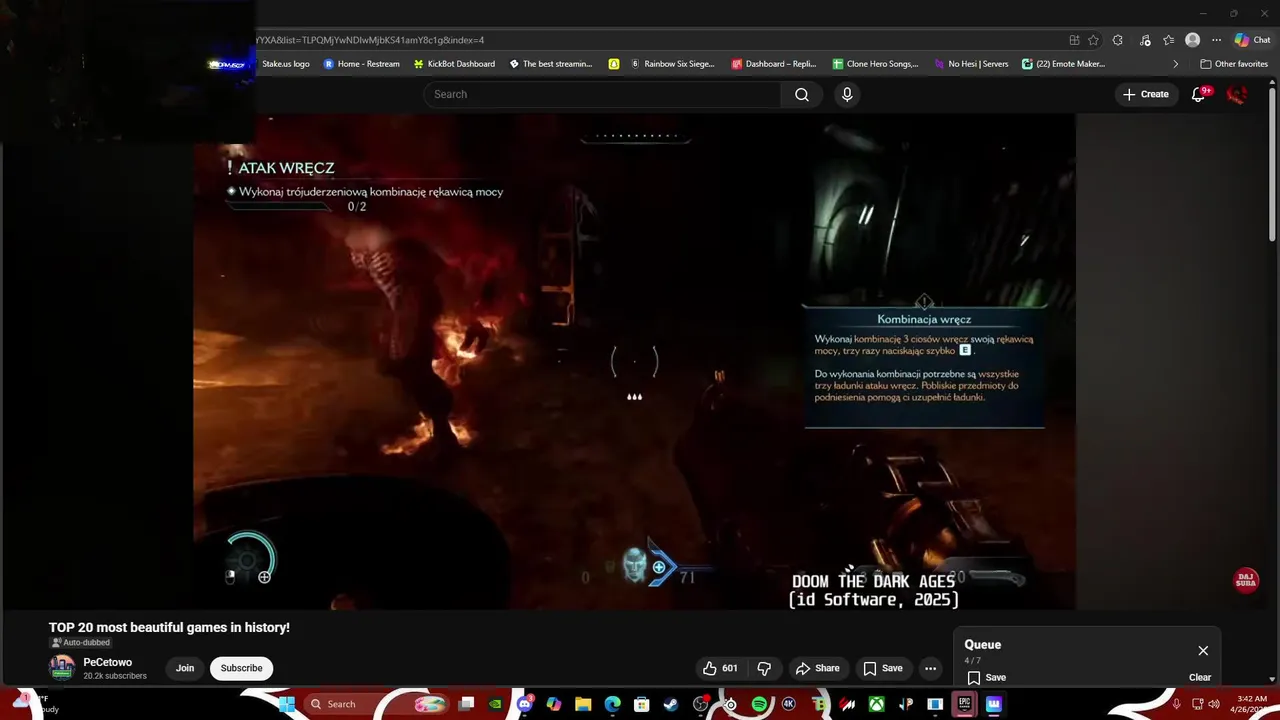Open the (22) Emote Maker bookmark
This screenshot has width=1280, height=720.
click(x=1063, y=64)
